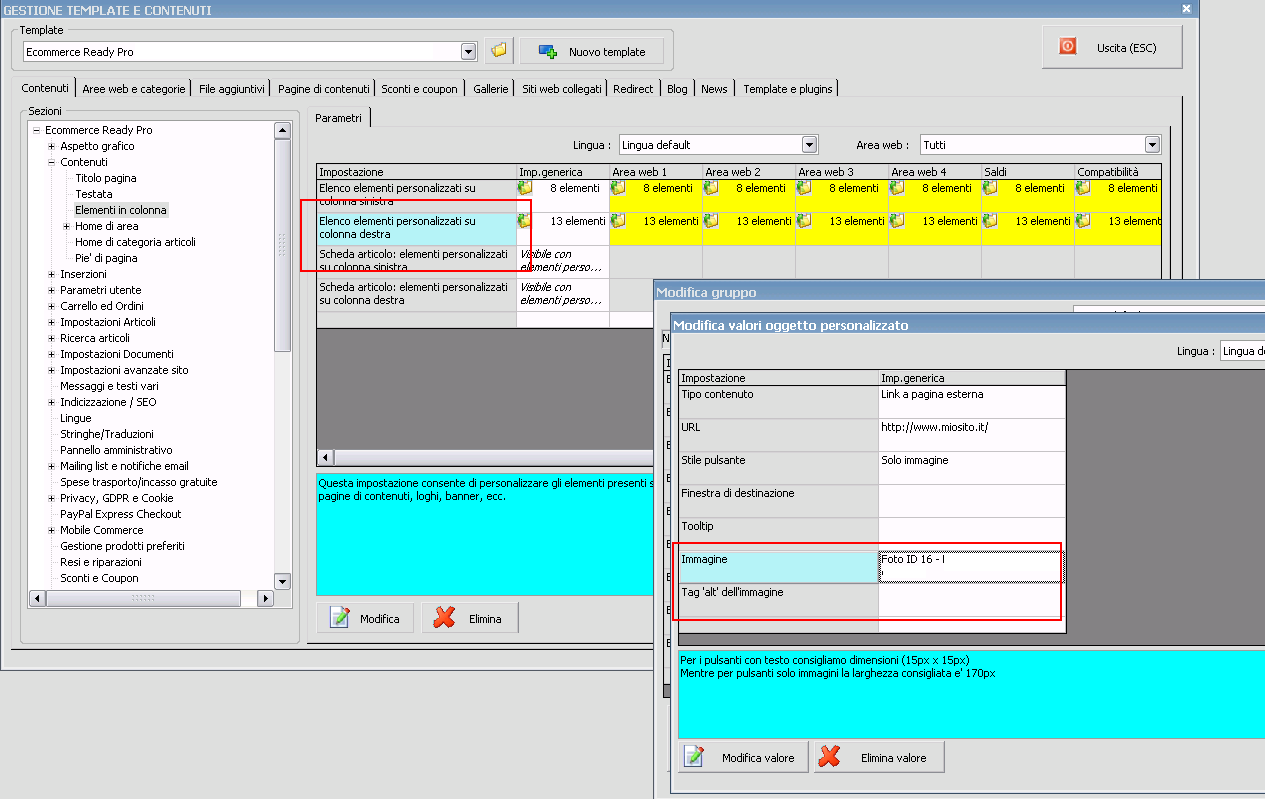The height and width of the screenshot is (799, 1265).
Task: Click the Nuovo template button
Action: coord(593,52)
